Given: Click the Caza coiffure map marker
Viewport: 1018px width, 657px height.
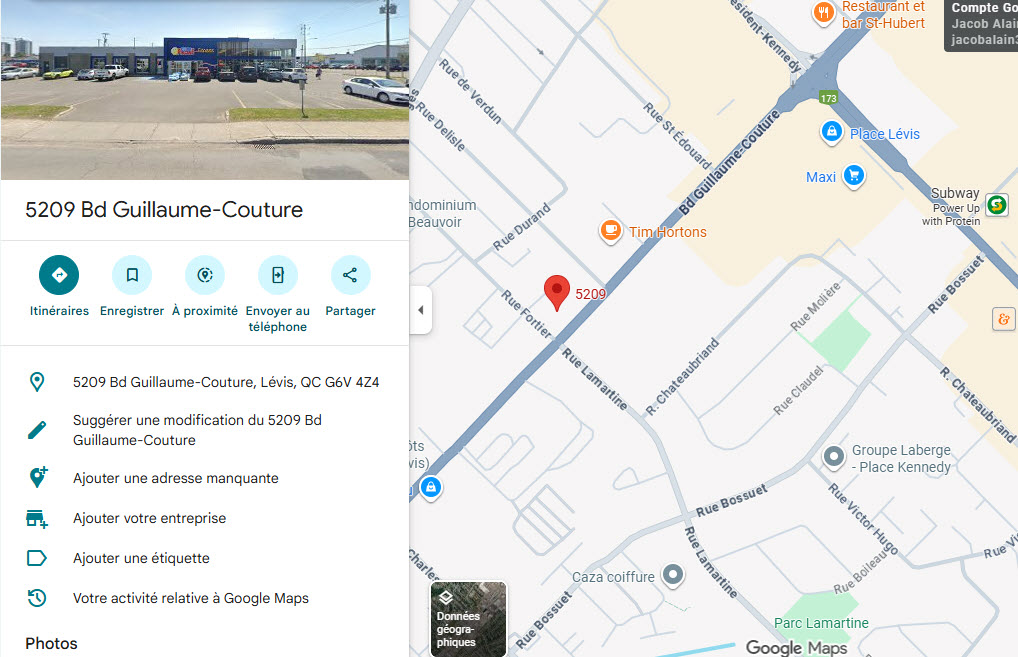Looking at the screenshot, I should click(674, 575).
